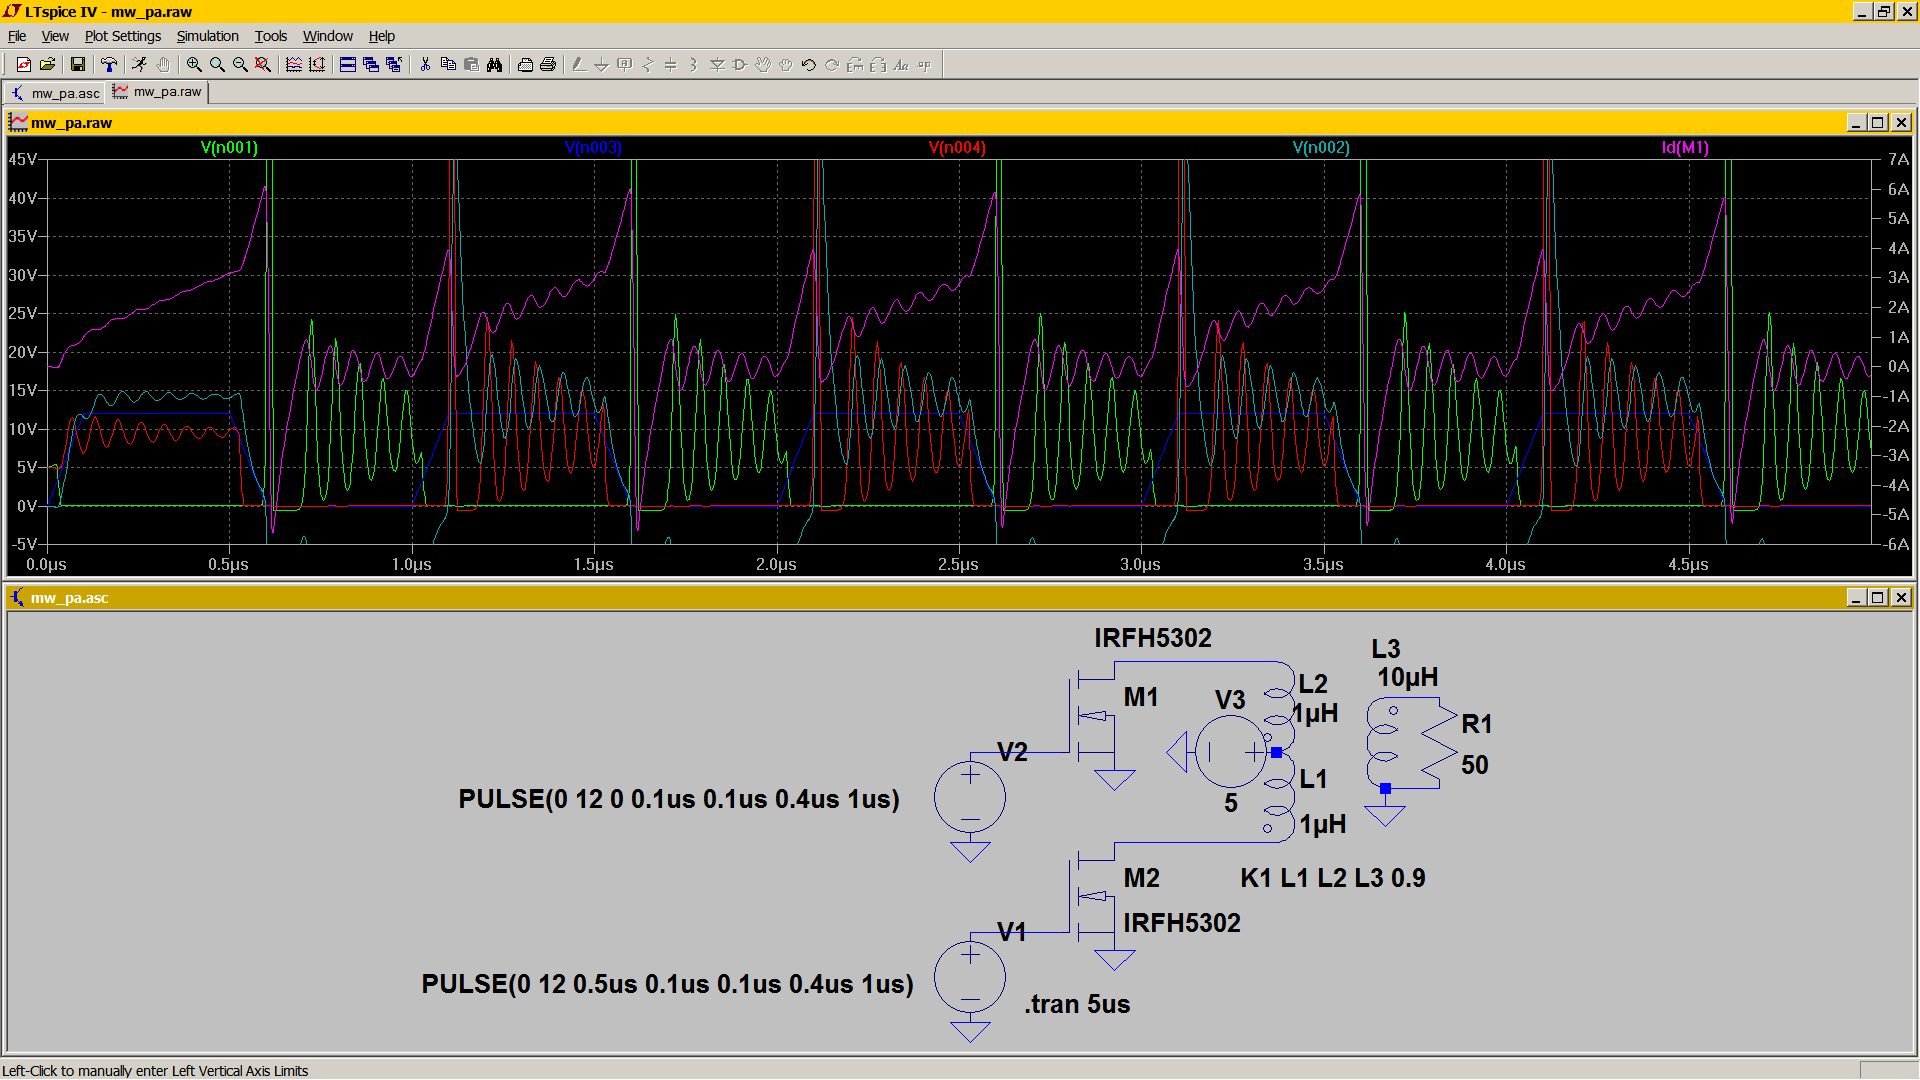Image resolution: width=1920 pixels, height=1080 pixels.
Task: Click the V(n004) red trace label
Action: [957, 148]
